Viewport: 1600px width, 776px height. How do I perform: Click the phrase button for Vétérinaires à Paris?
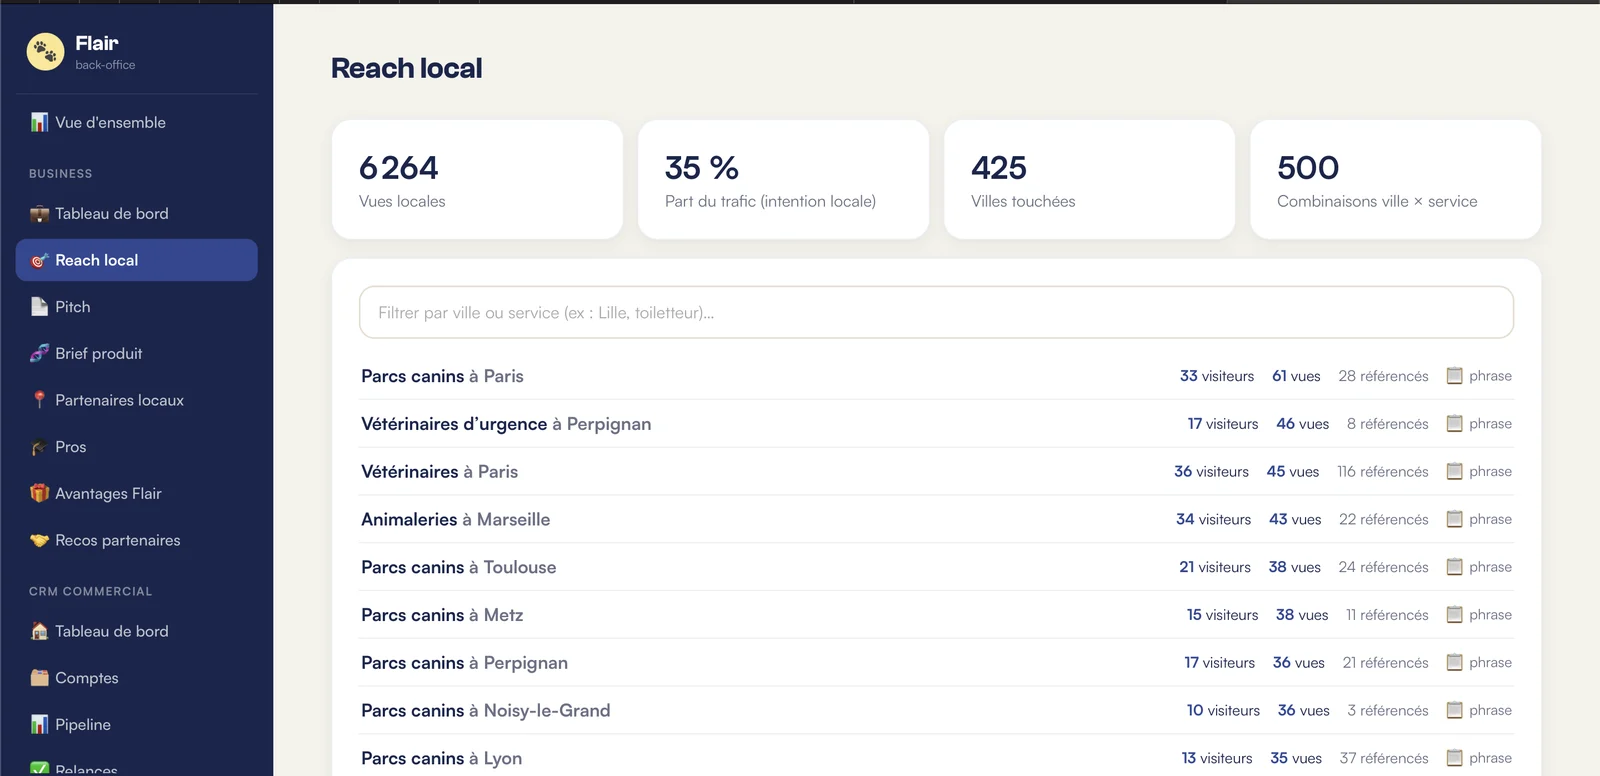[1479, 471]
